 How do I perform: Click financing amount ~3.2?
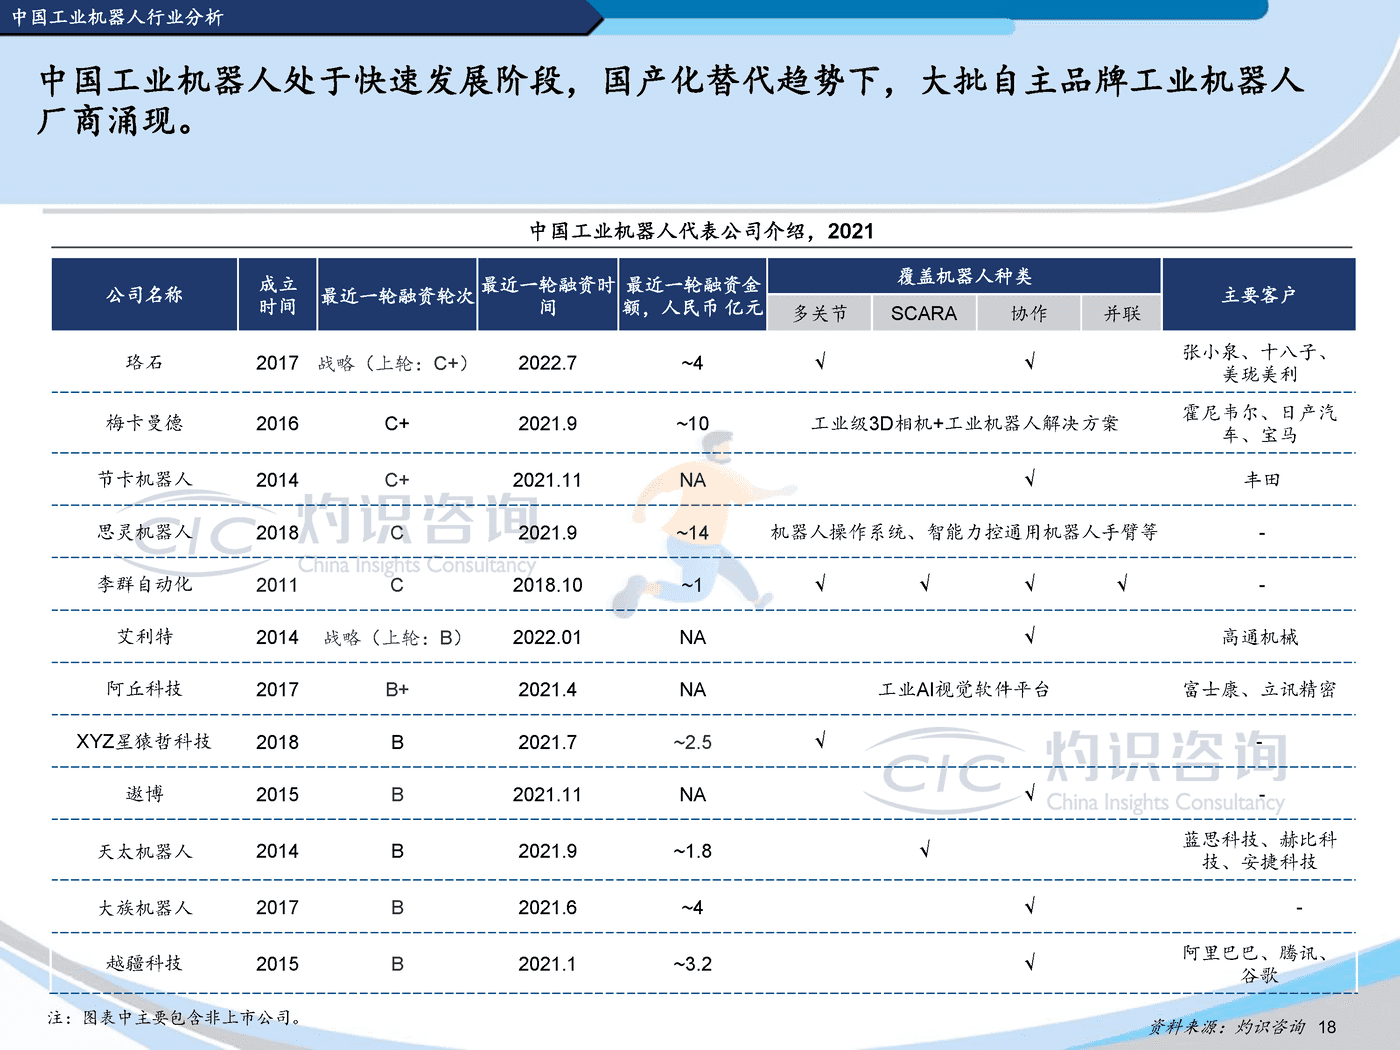tap(692, 964)
